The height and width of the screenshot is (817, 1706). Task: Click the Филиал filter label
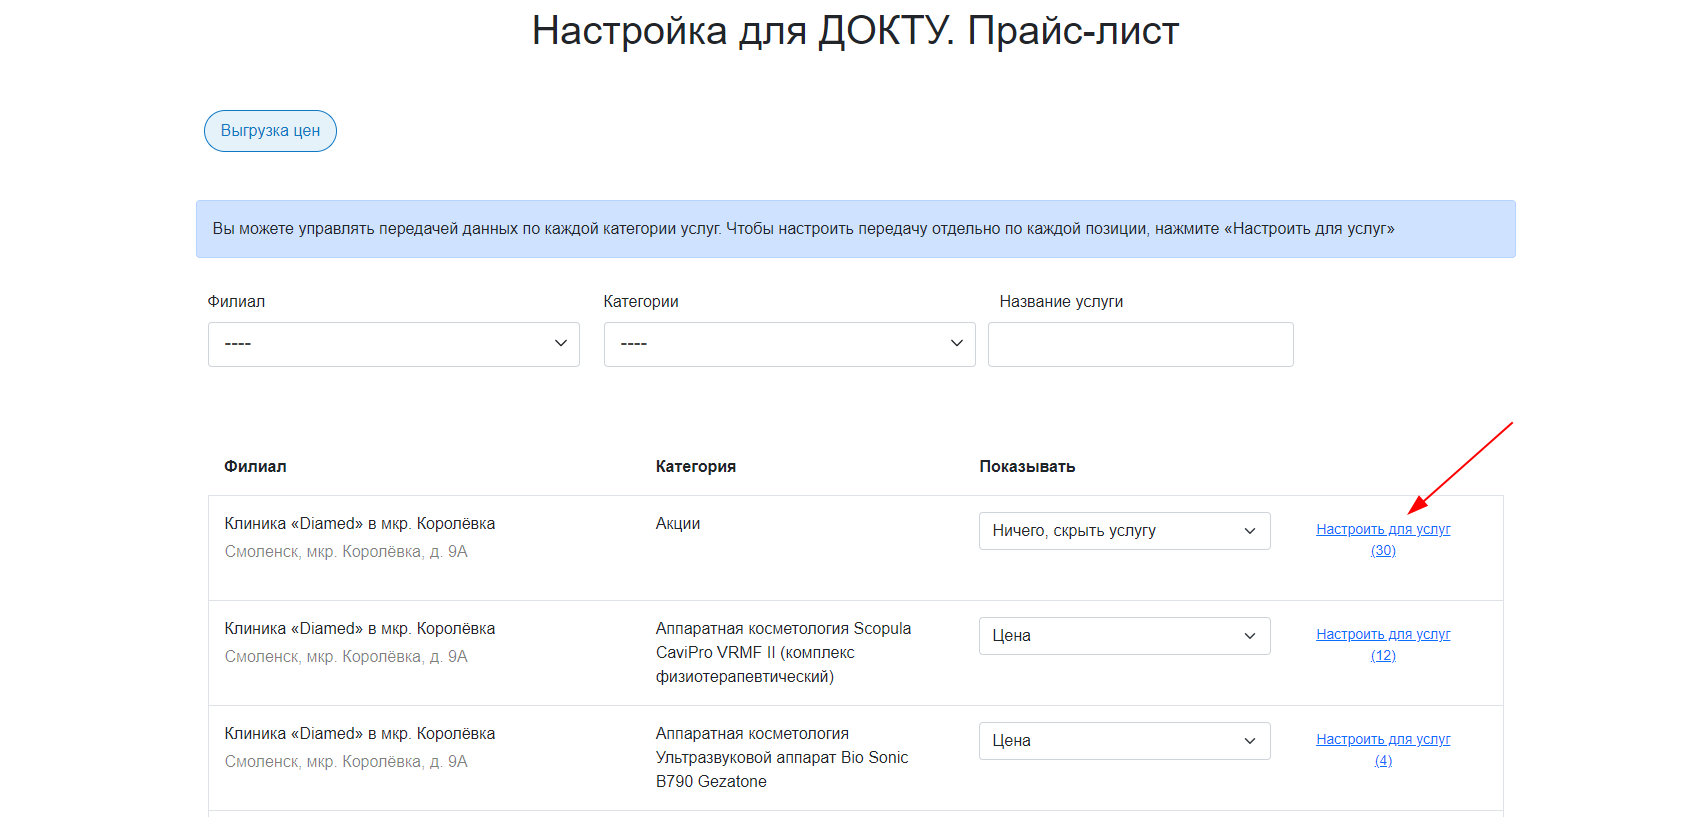point(236,302)
